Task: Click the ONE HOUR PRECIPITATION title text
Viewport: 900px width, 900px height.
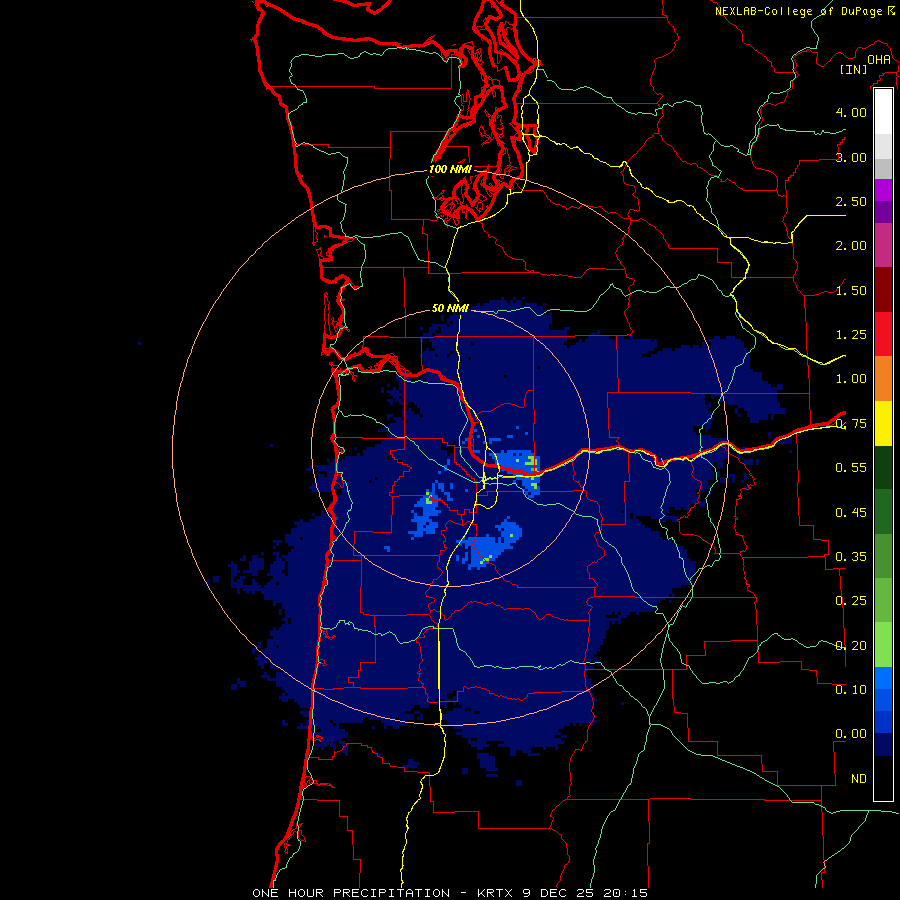Action: coord(351,893)
